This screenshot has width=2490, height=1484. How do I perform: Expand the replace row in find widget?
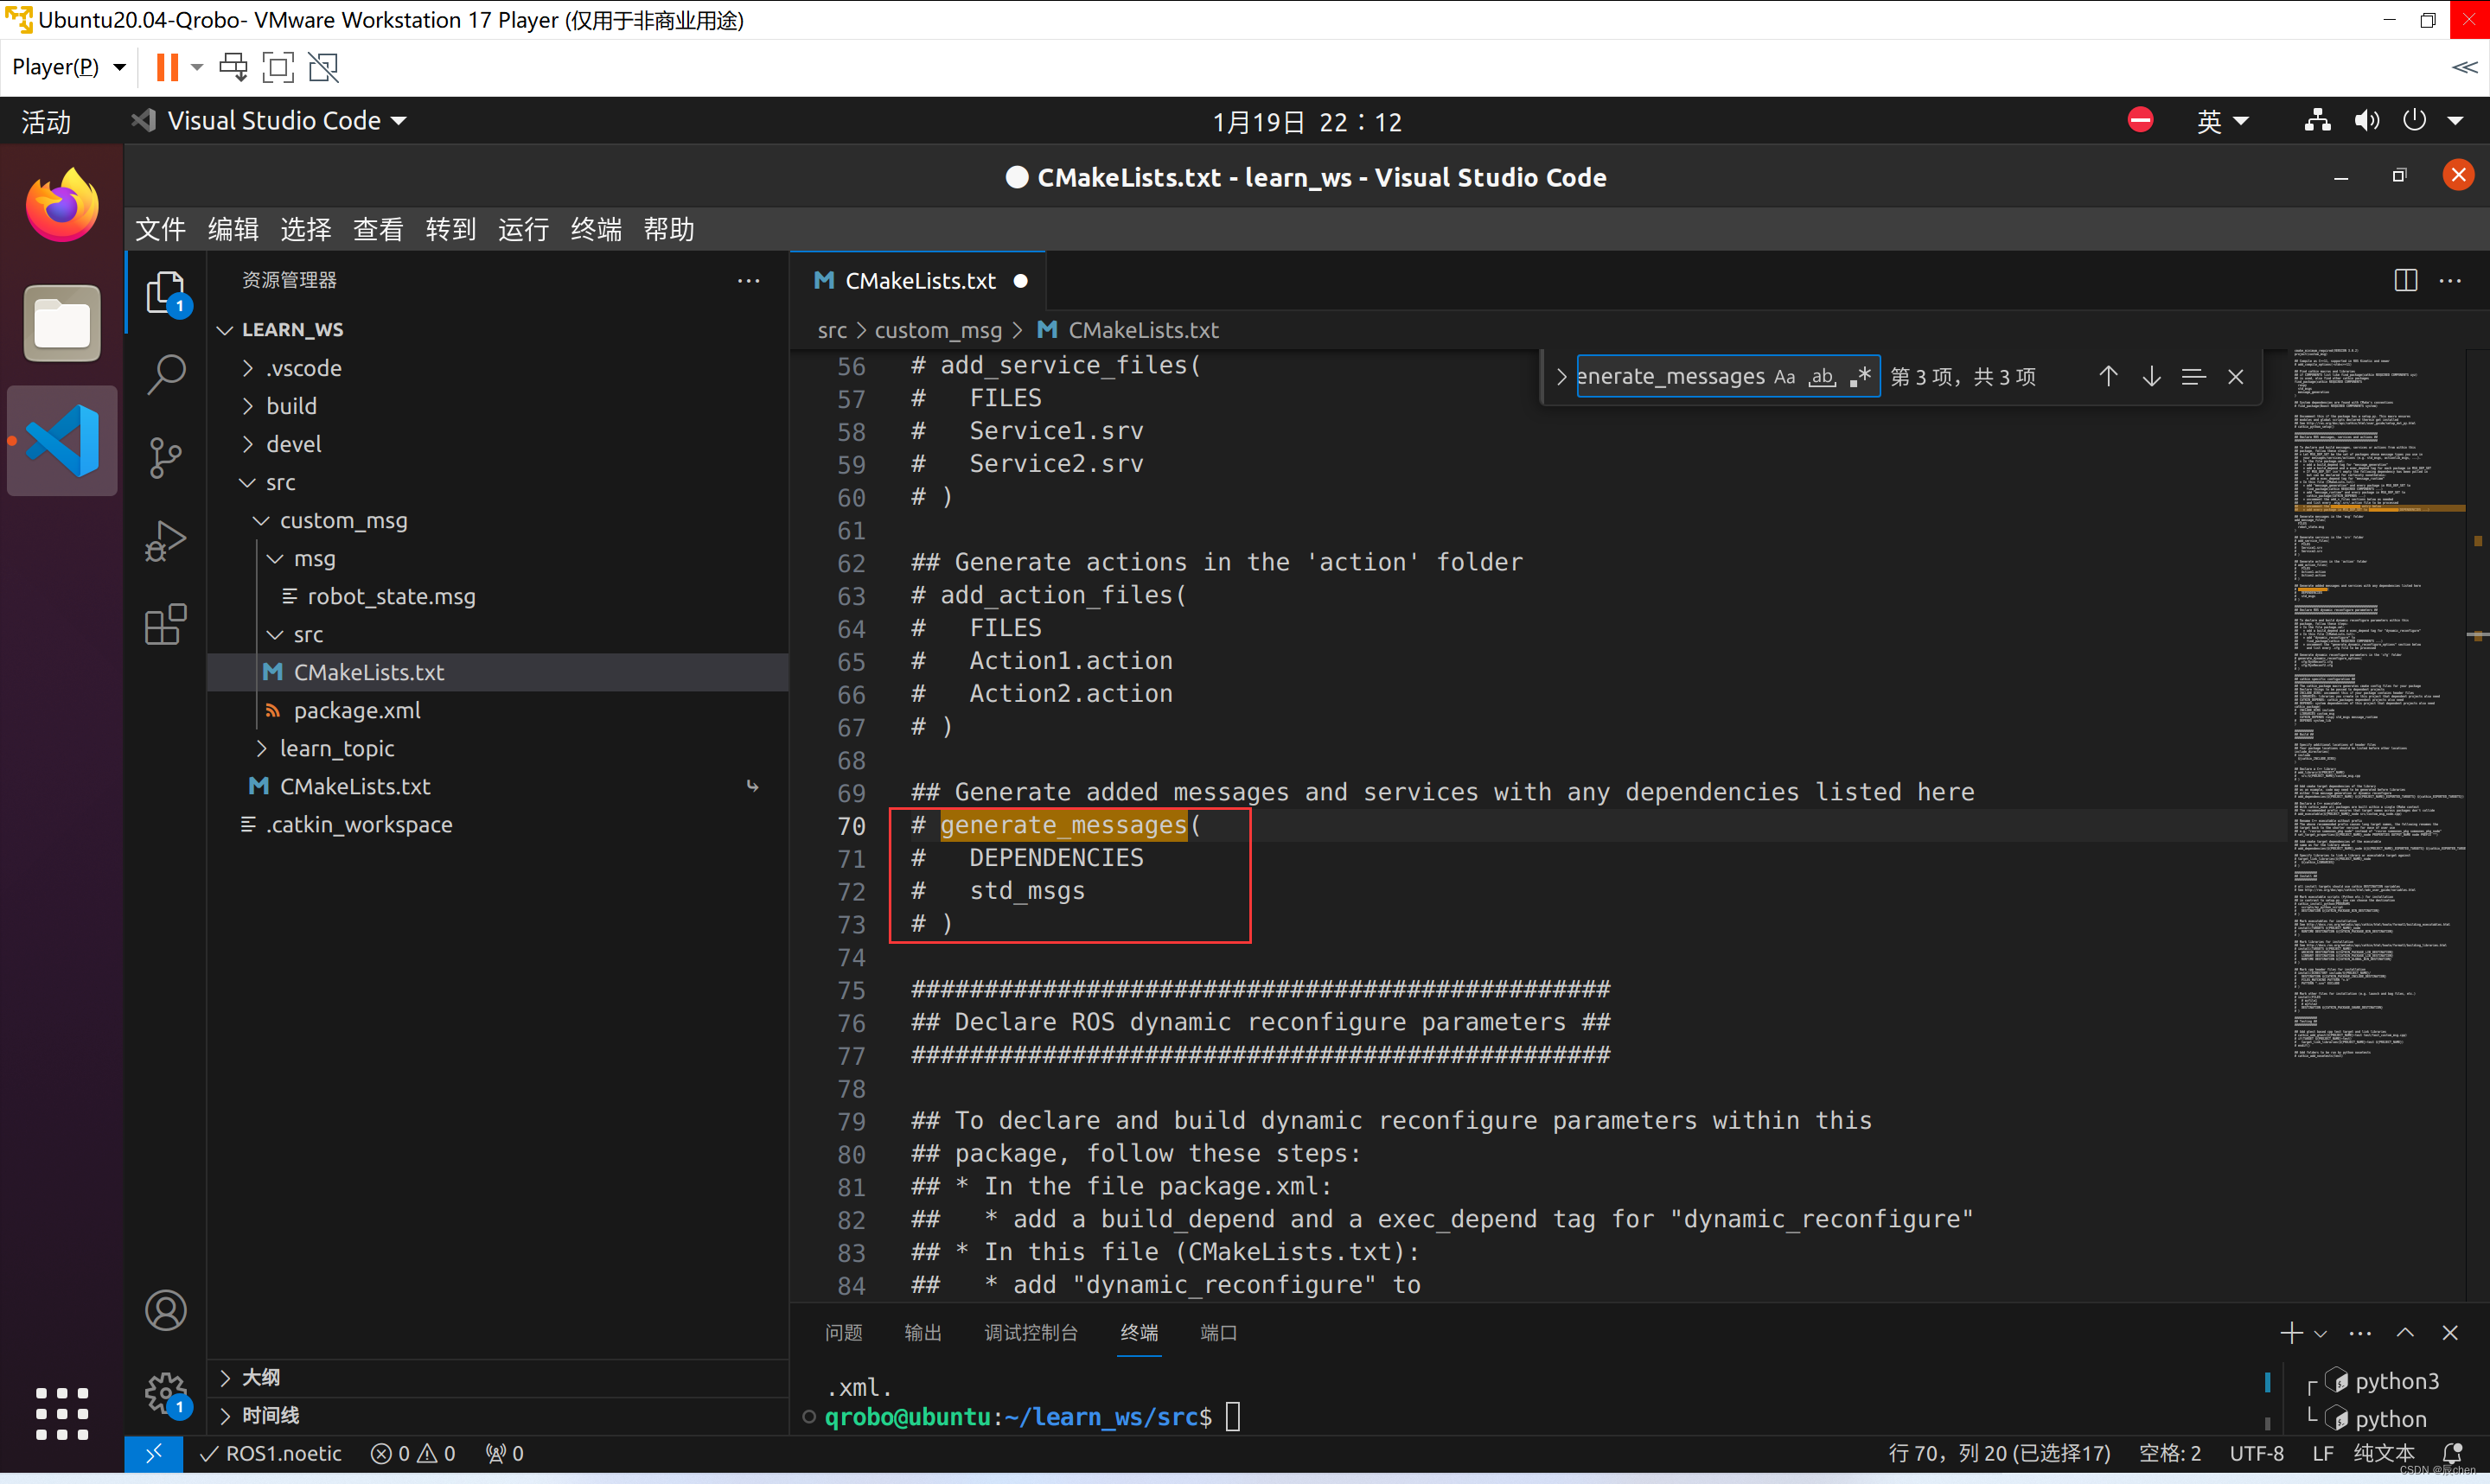tap(1561, 377)
